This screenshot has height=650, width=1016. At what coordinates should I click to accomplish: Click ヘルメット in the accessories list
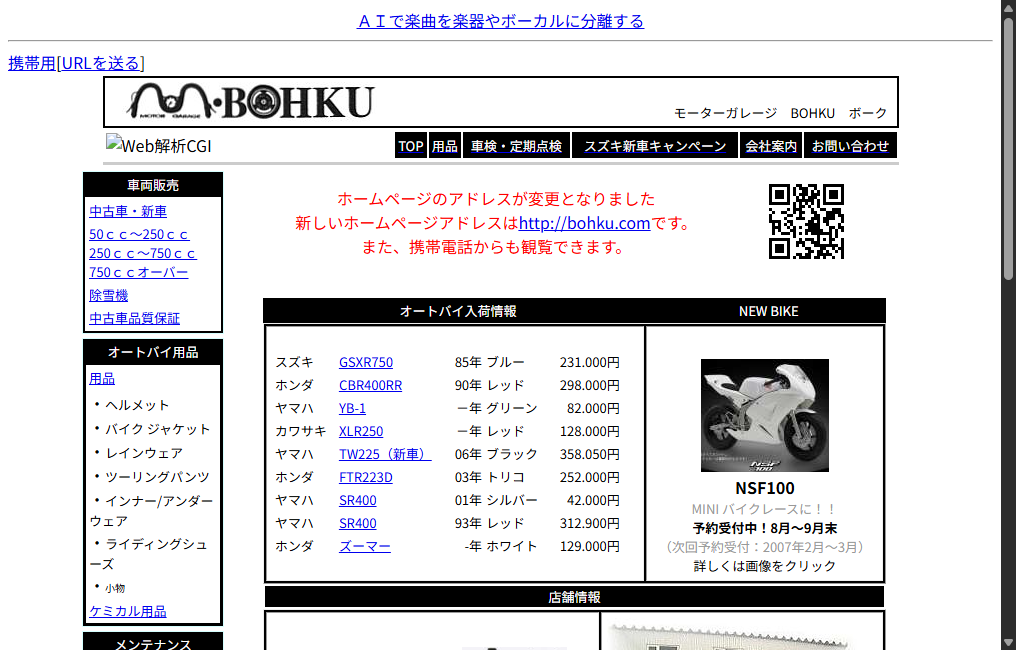pyautogui.click(x=137, y=405)
